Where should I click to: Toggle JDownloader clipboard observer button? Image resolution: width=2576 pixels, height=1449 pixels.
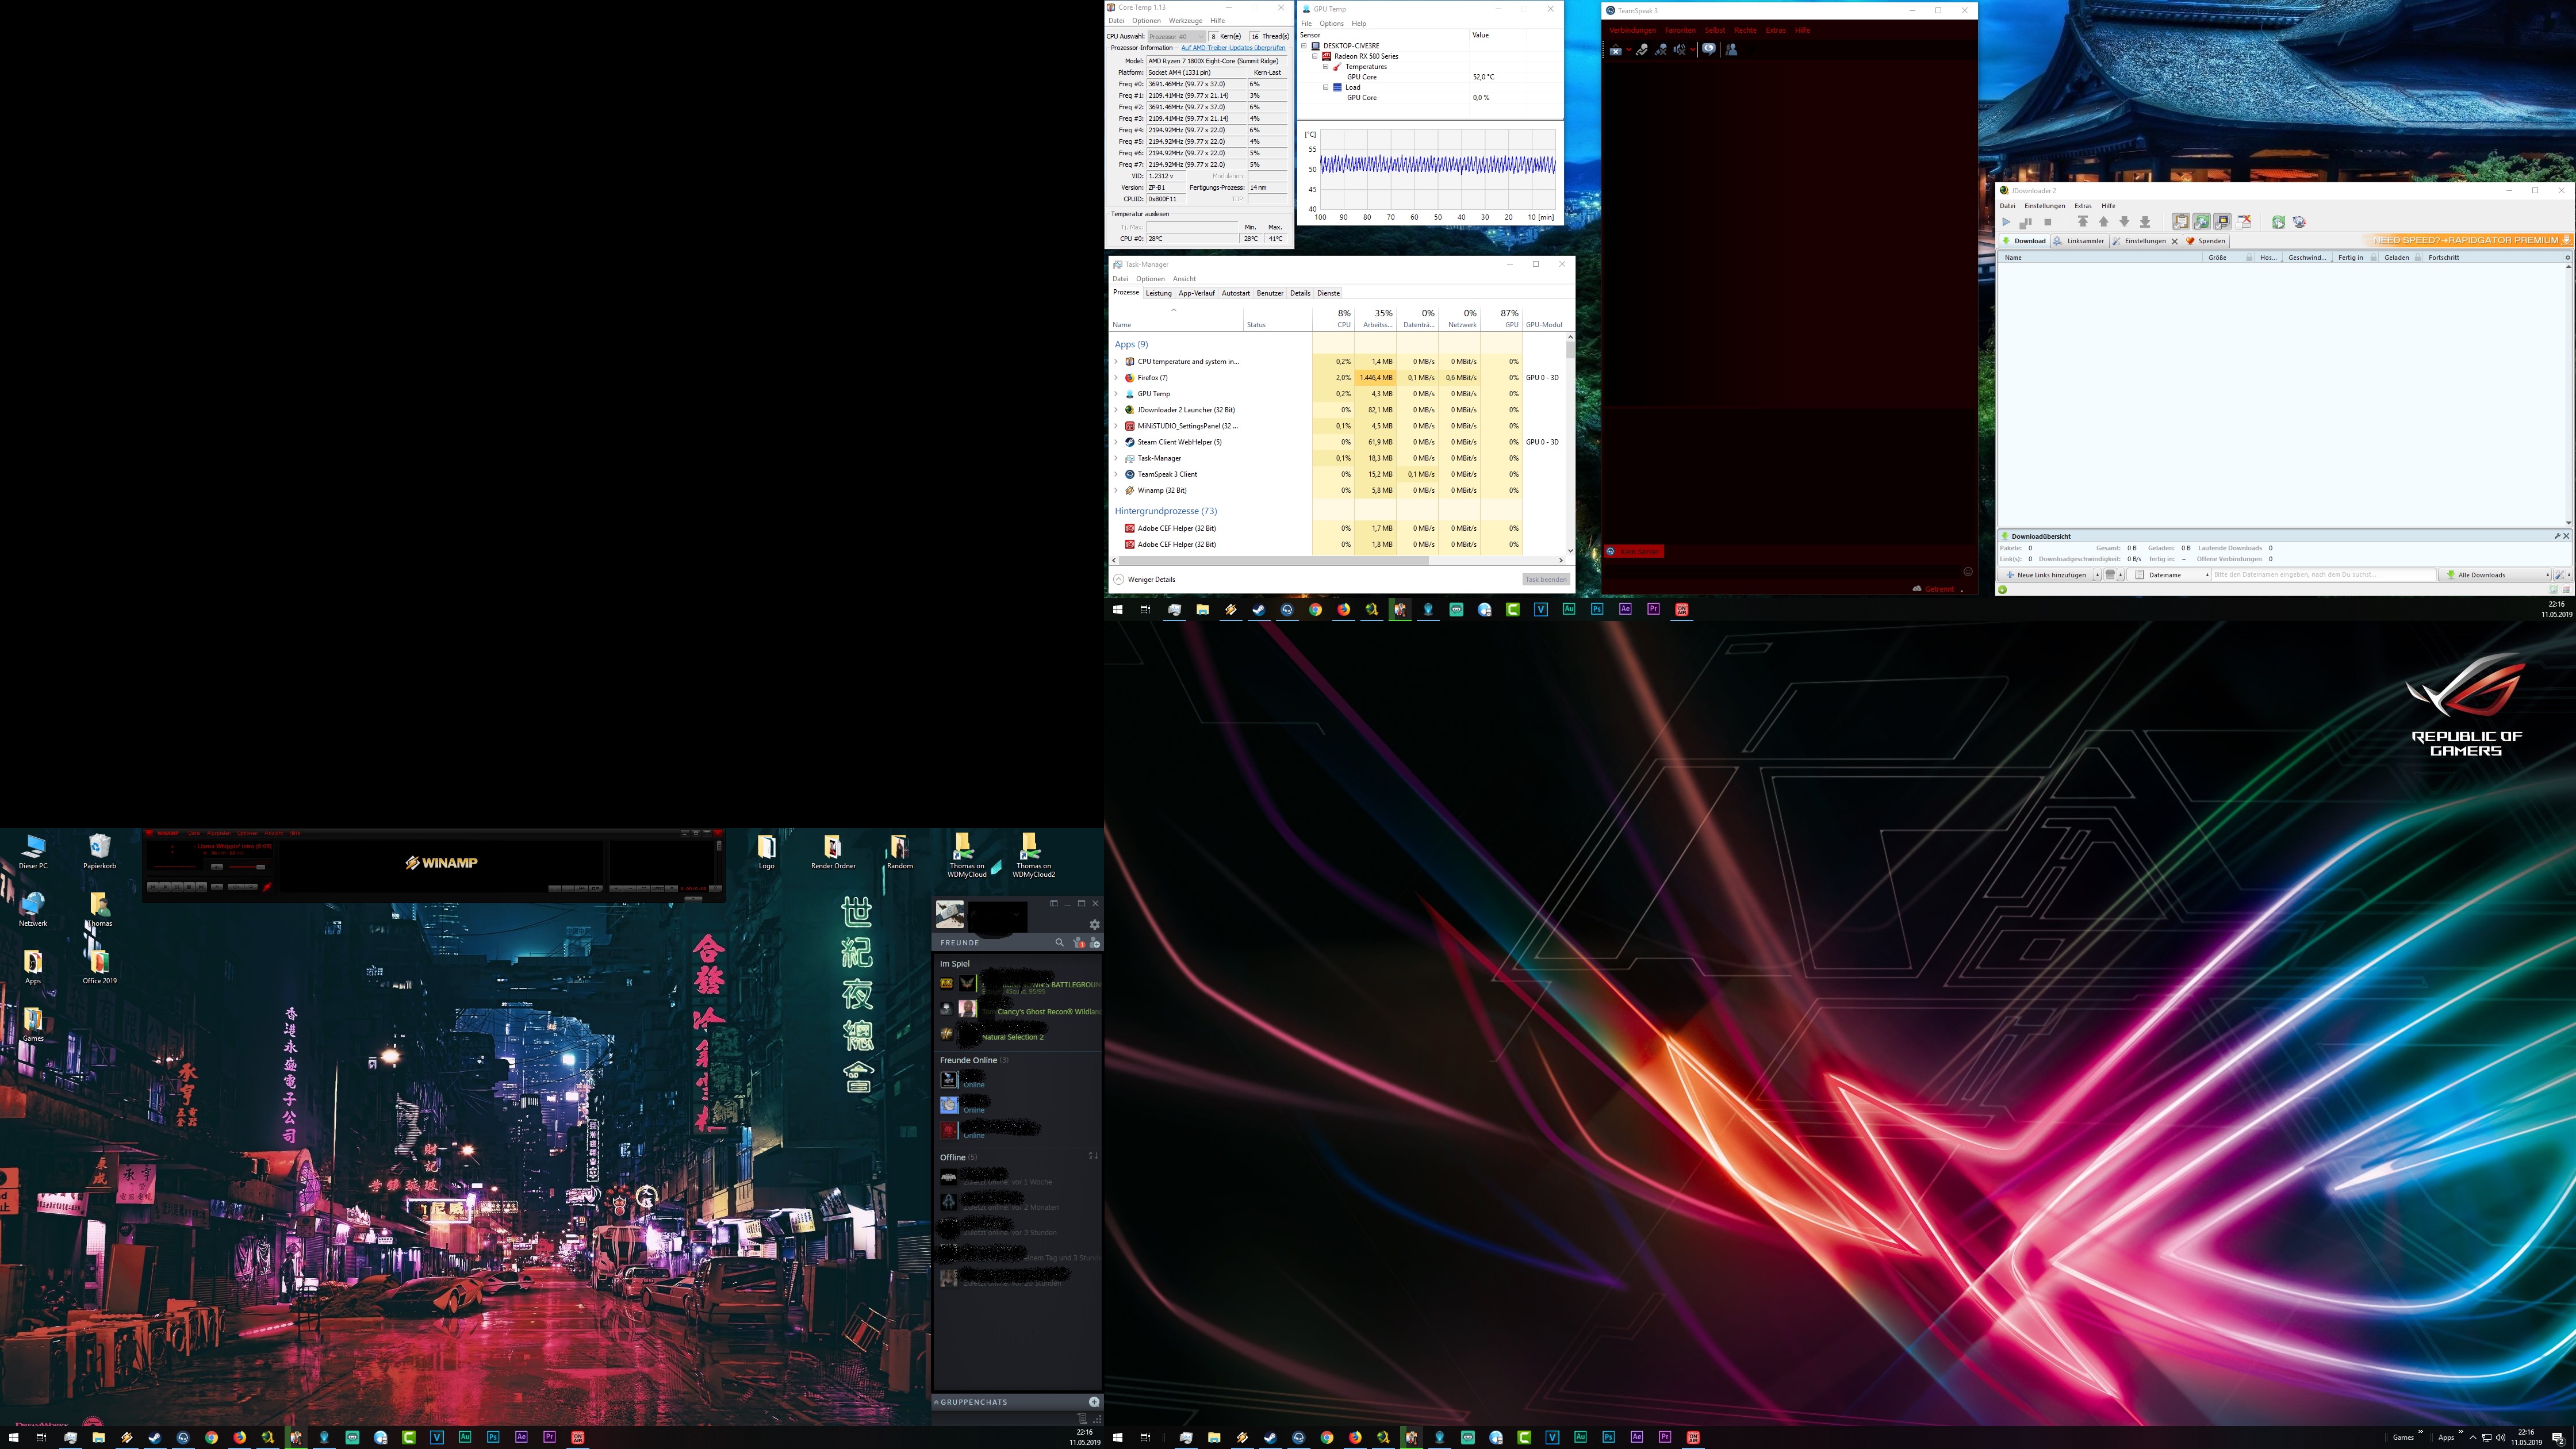pyautogui.click(x=2180, y=222)
